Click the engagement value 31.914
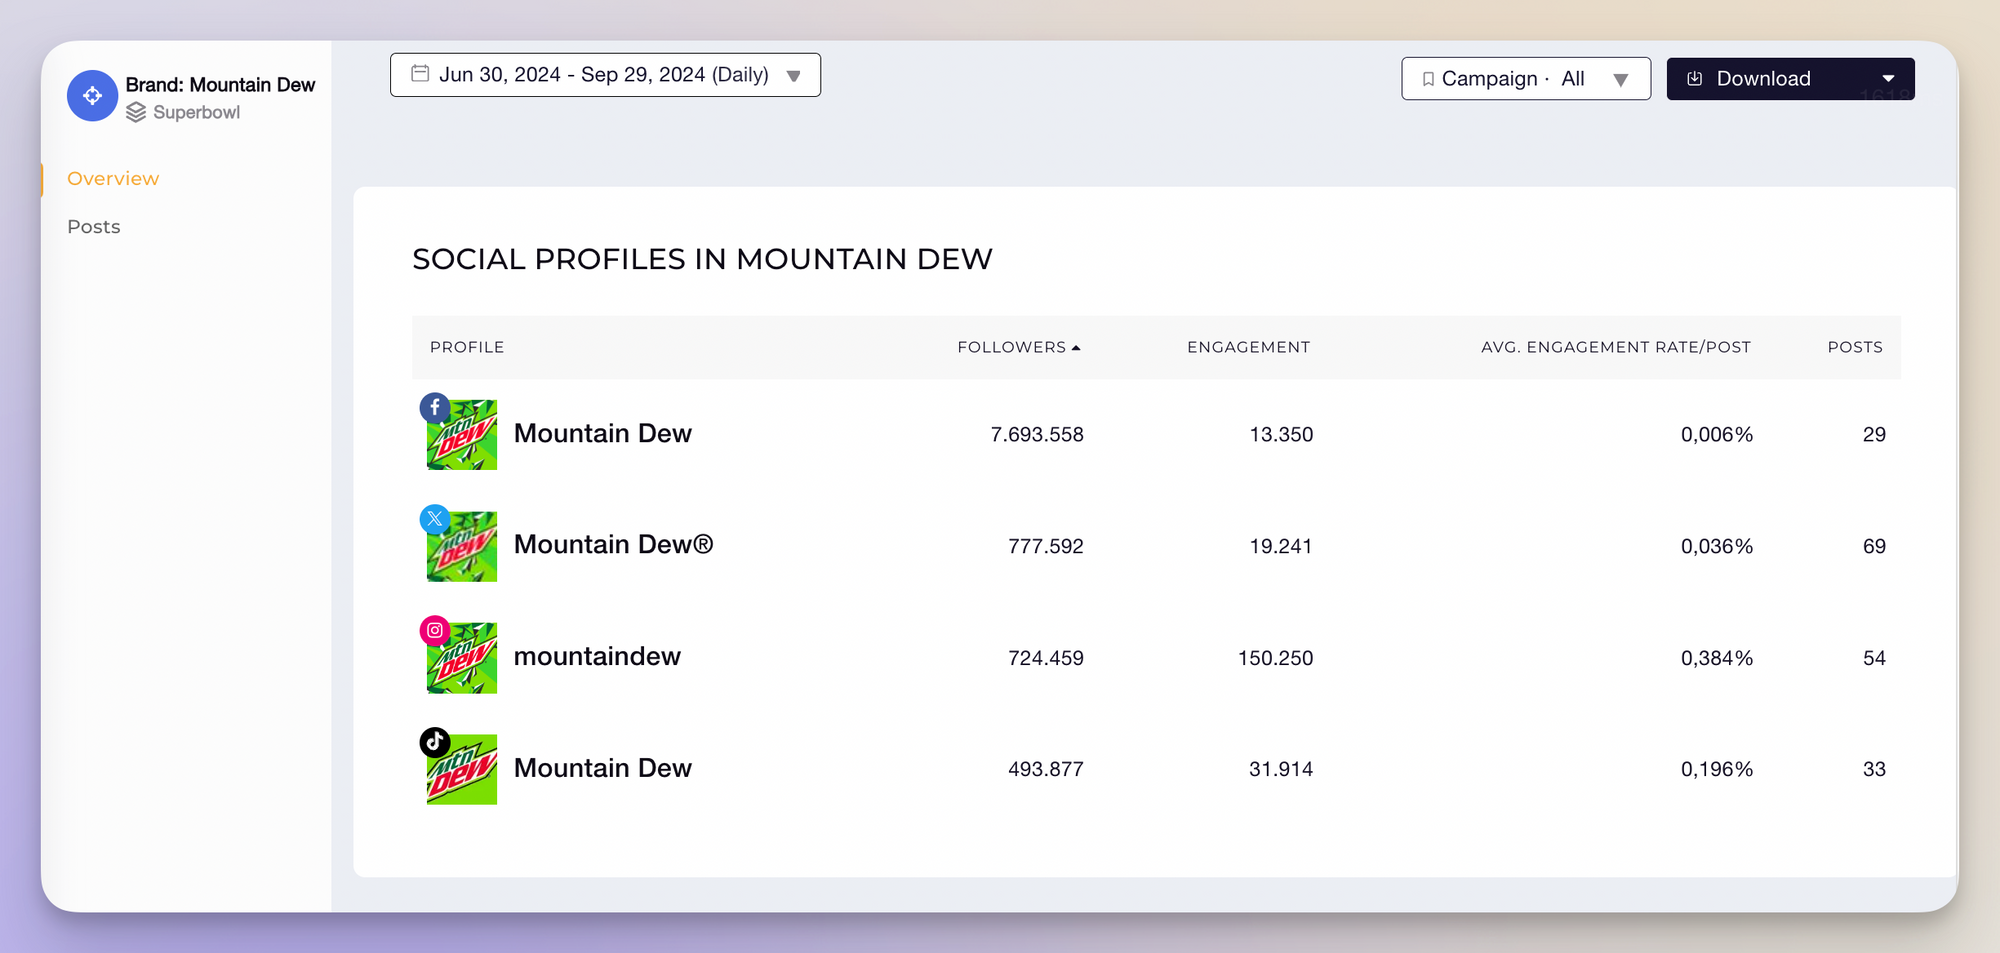Screen dimensions: 2000x953 pyautogui.click(x=1281, y=770)
